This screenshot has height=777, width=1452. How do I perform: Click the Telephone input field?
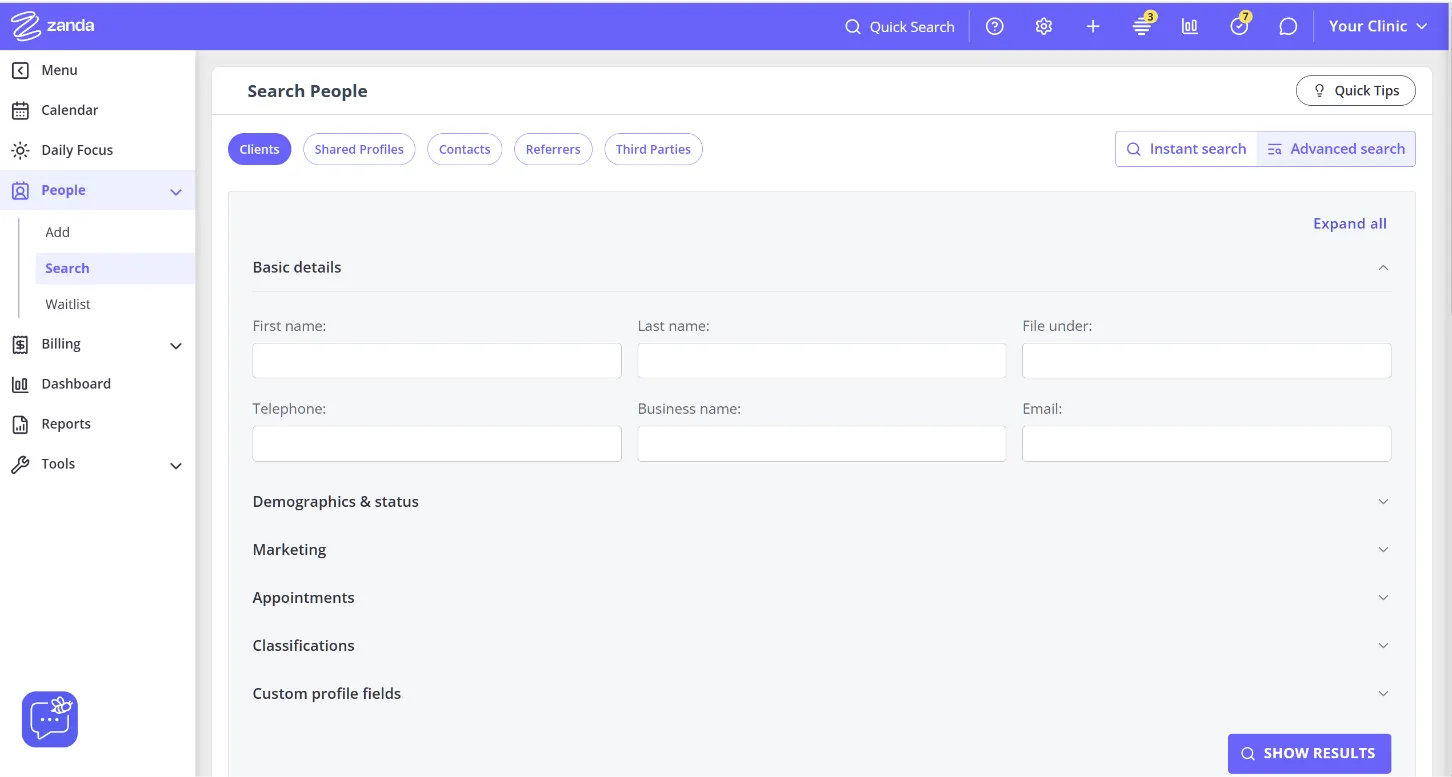coord(437,444)
